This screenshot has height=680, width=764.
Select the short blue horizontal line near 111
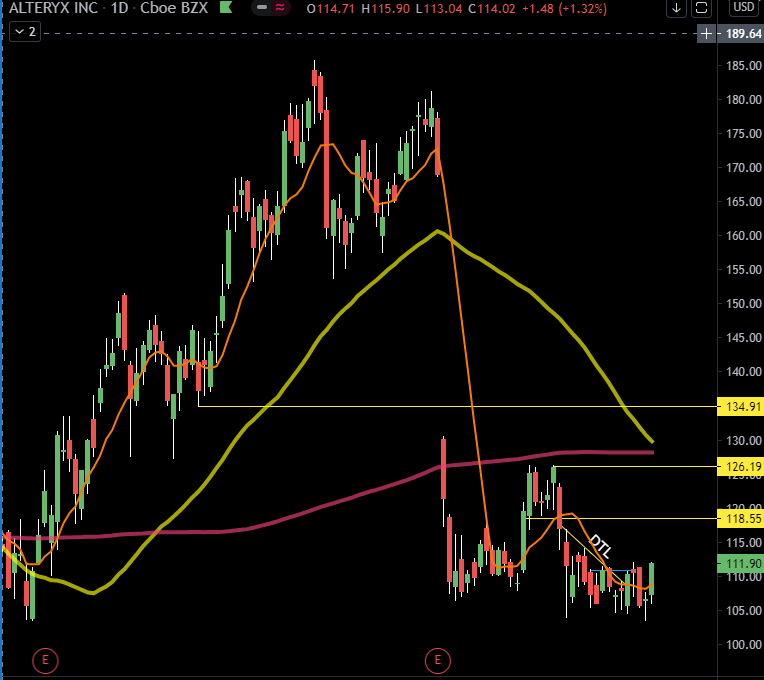(611, 570)
